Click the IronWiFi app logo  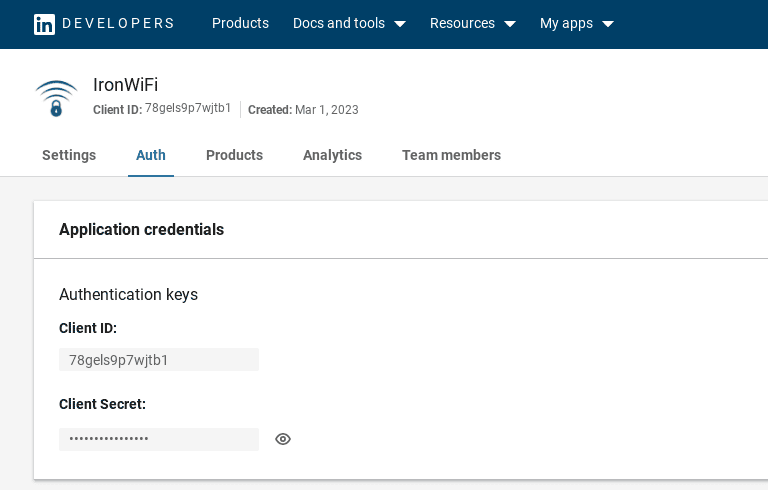[x=56, y=98]
